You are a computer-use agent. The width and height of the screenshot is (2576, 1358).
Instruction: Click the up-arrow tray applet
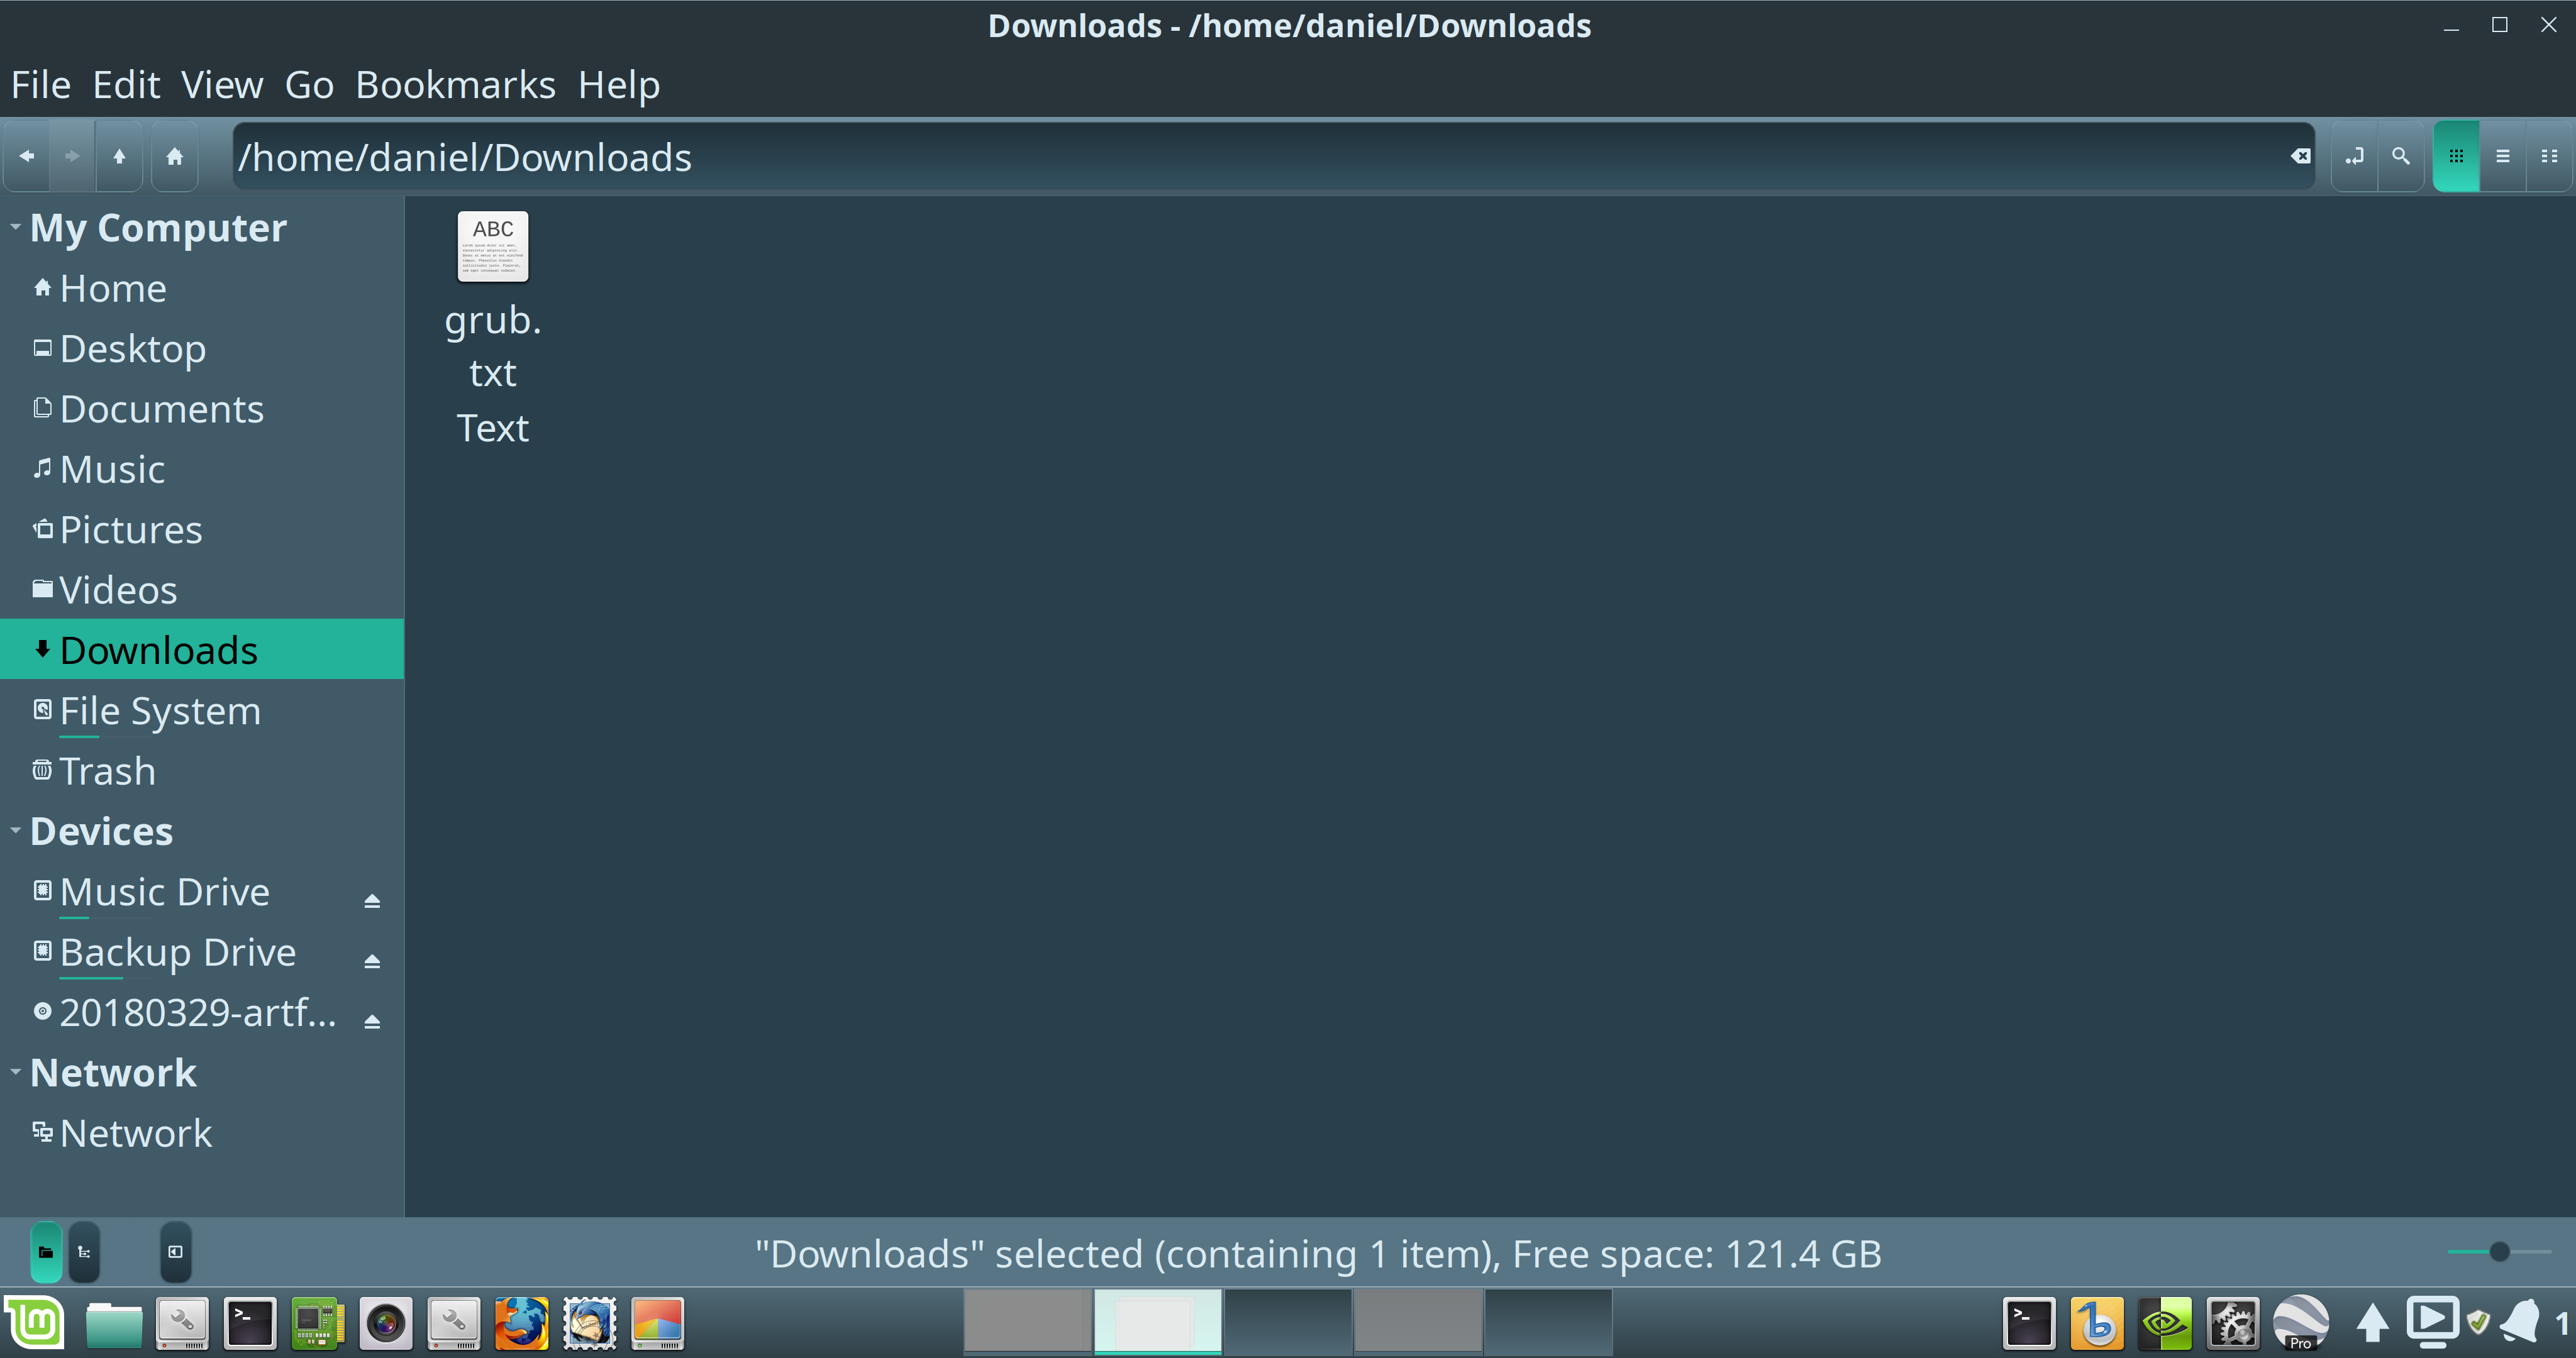[x=2372, y=1322]
